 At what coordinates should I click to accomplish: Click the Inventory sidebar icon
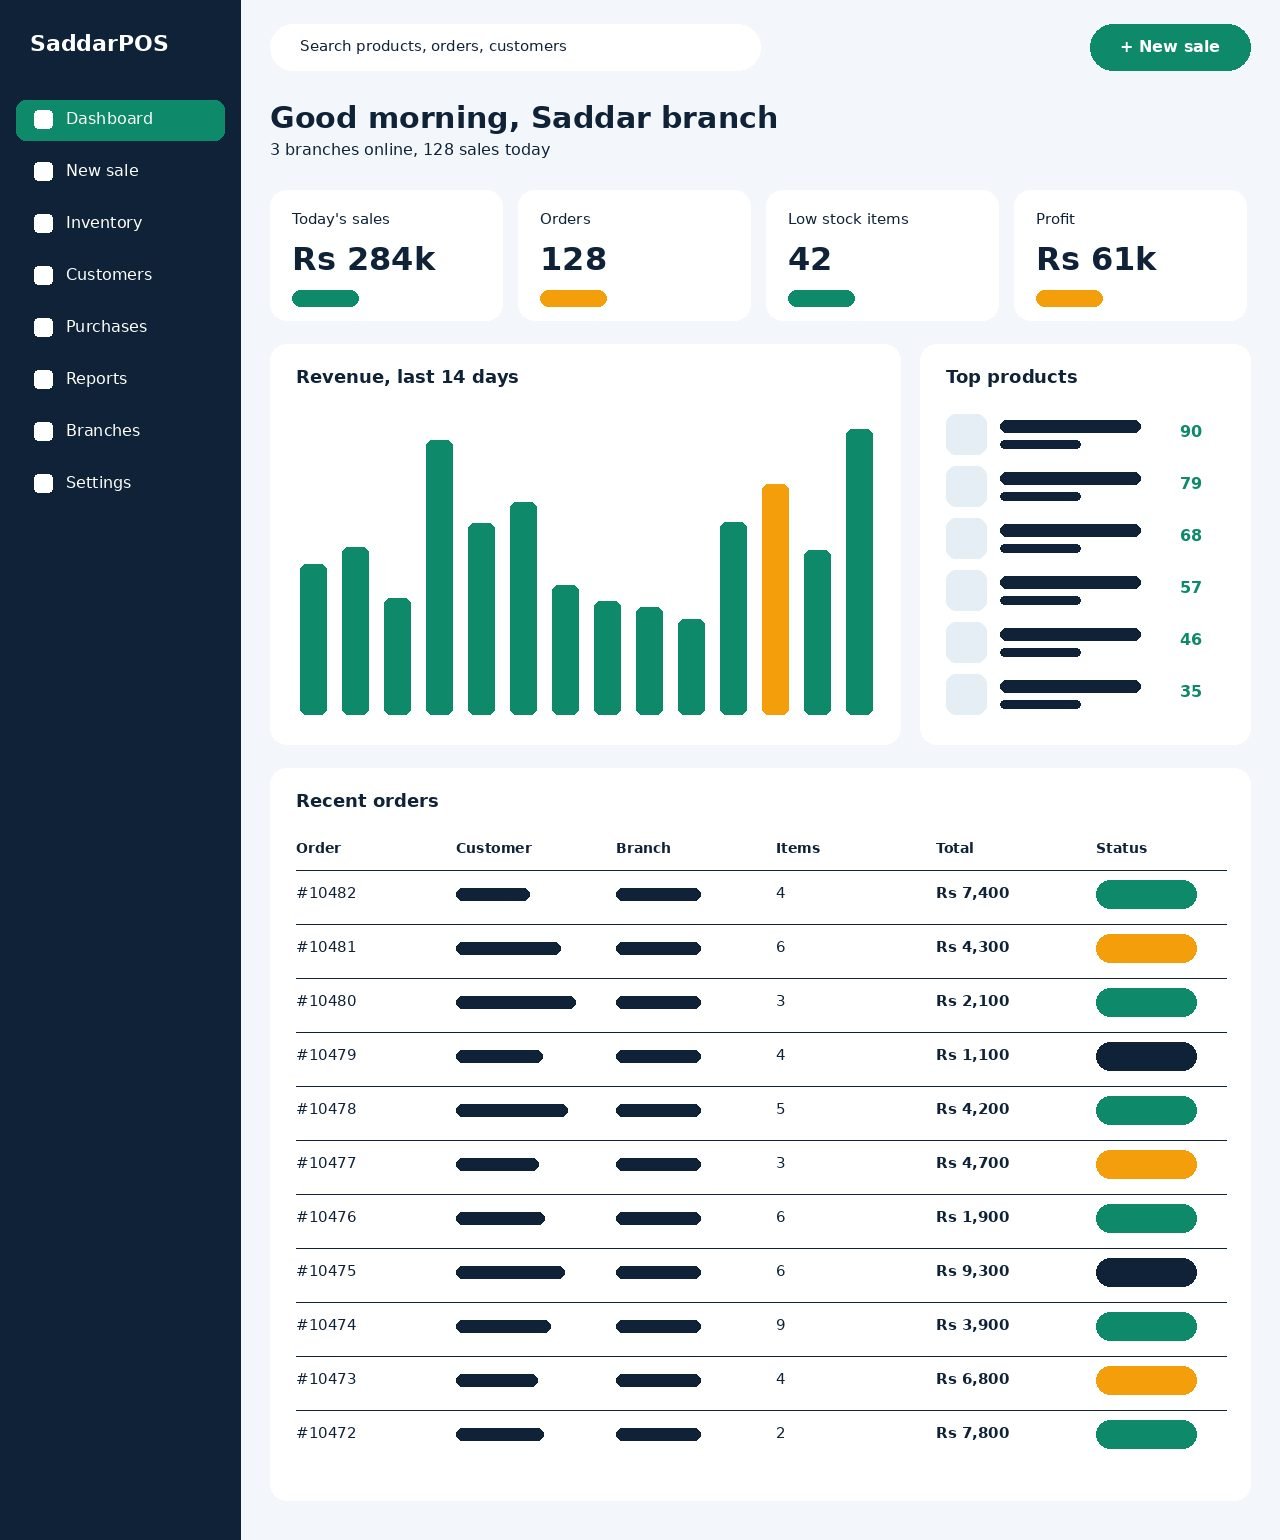pos(44,224)
